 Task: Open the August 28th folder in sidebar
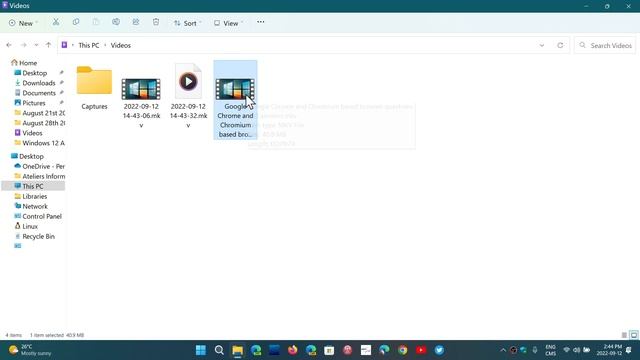[x=39, y=123]
